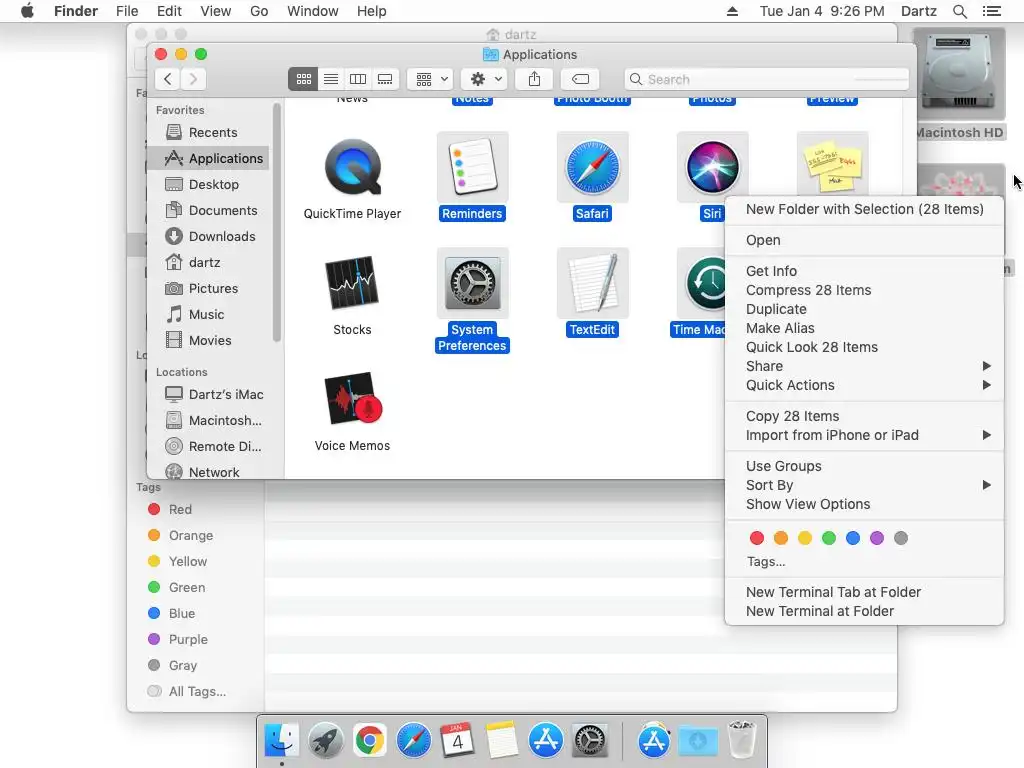Click All Tags… in the dartz window sidebar
Viewport: 1024px width, 768px height.
click(196, 691)
